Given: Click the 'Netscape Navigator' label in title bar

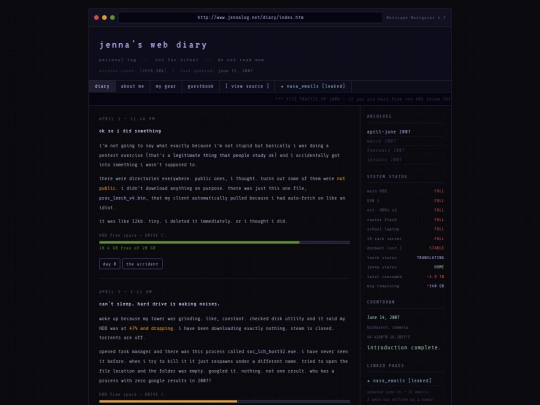Looking at the screenshot, I should [x=416, y=18].
